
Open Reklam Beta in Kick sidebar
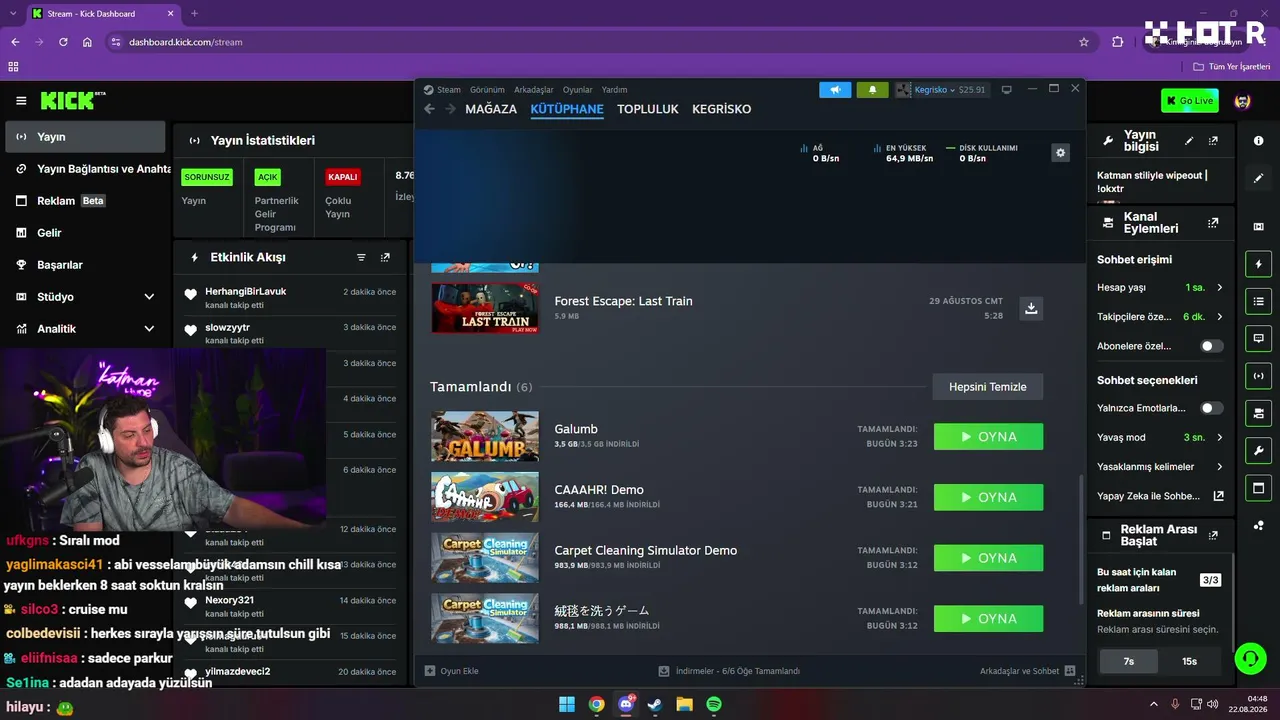tap(85, 201)
